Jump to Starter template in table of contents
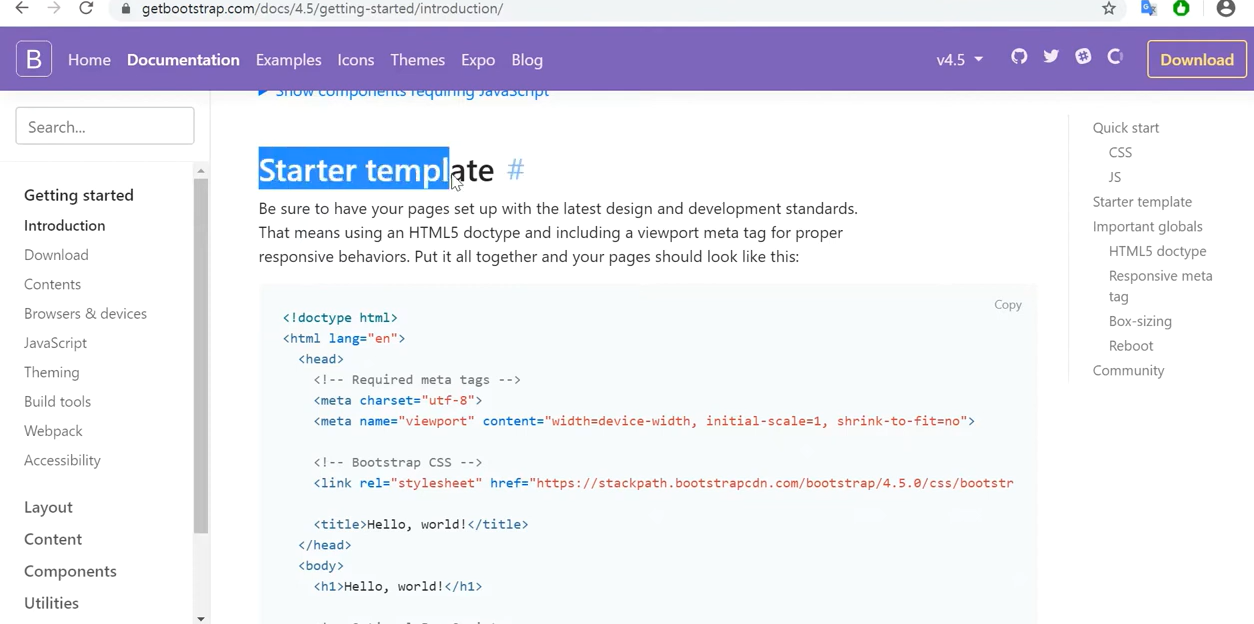The width and height of the screenshot is (1254, 624). 1142,202
